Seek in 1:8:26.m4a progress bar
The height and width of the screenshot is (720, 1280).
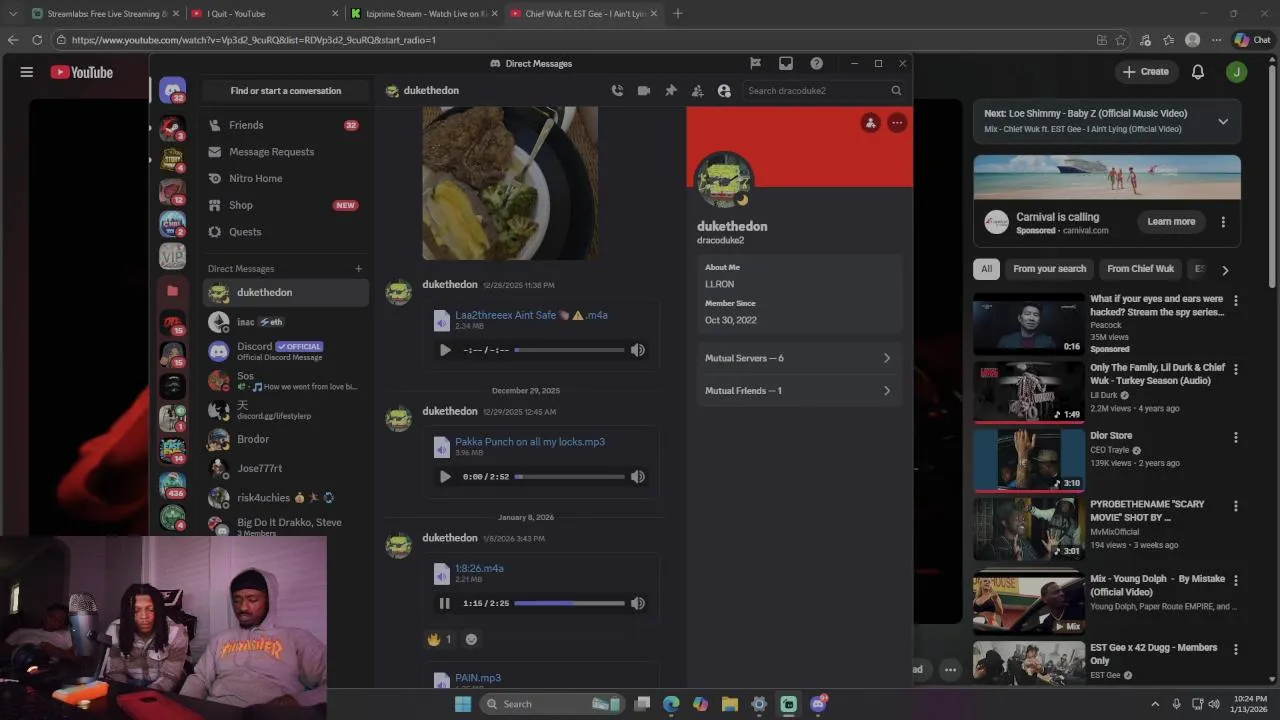click(x=569, y=603)
